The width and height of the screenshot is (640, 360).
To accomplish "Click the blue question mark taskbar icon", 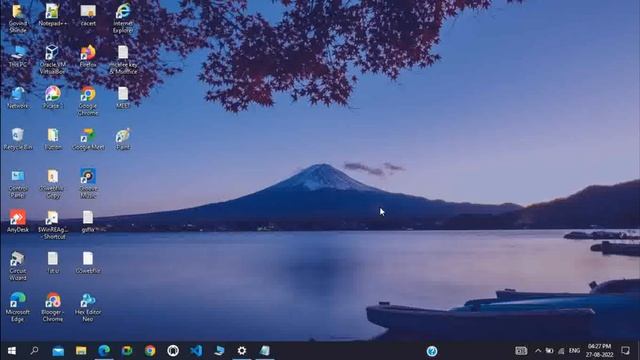I will coord(432,351).
